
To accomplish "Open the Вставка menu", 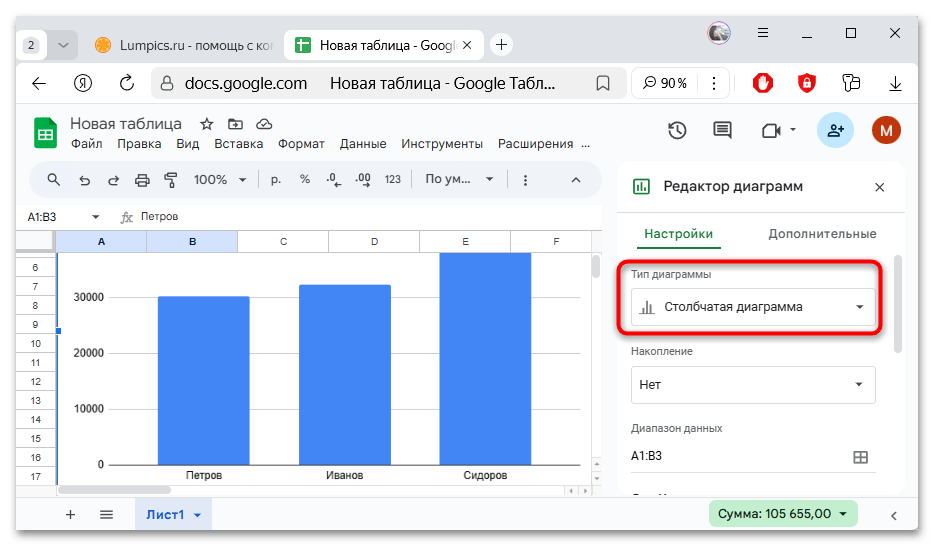I will point(239,144).
